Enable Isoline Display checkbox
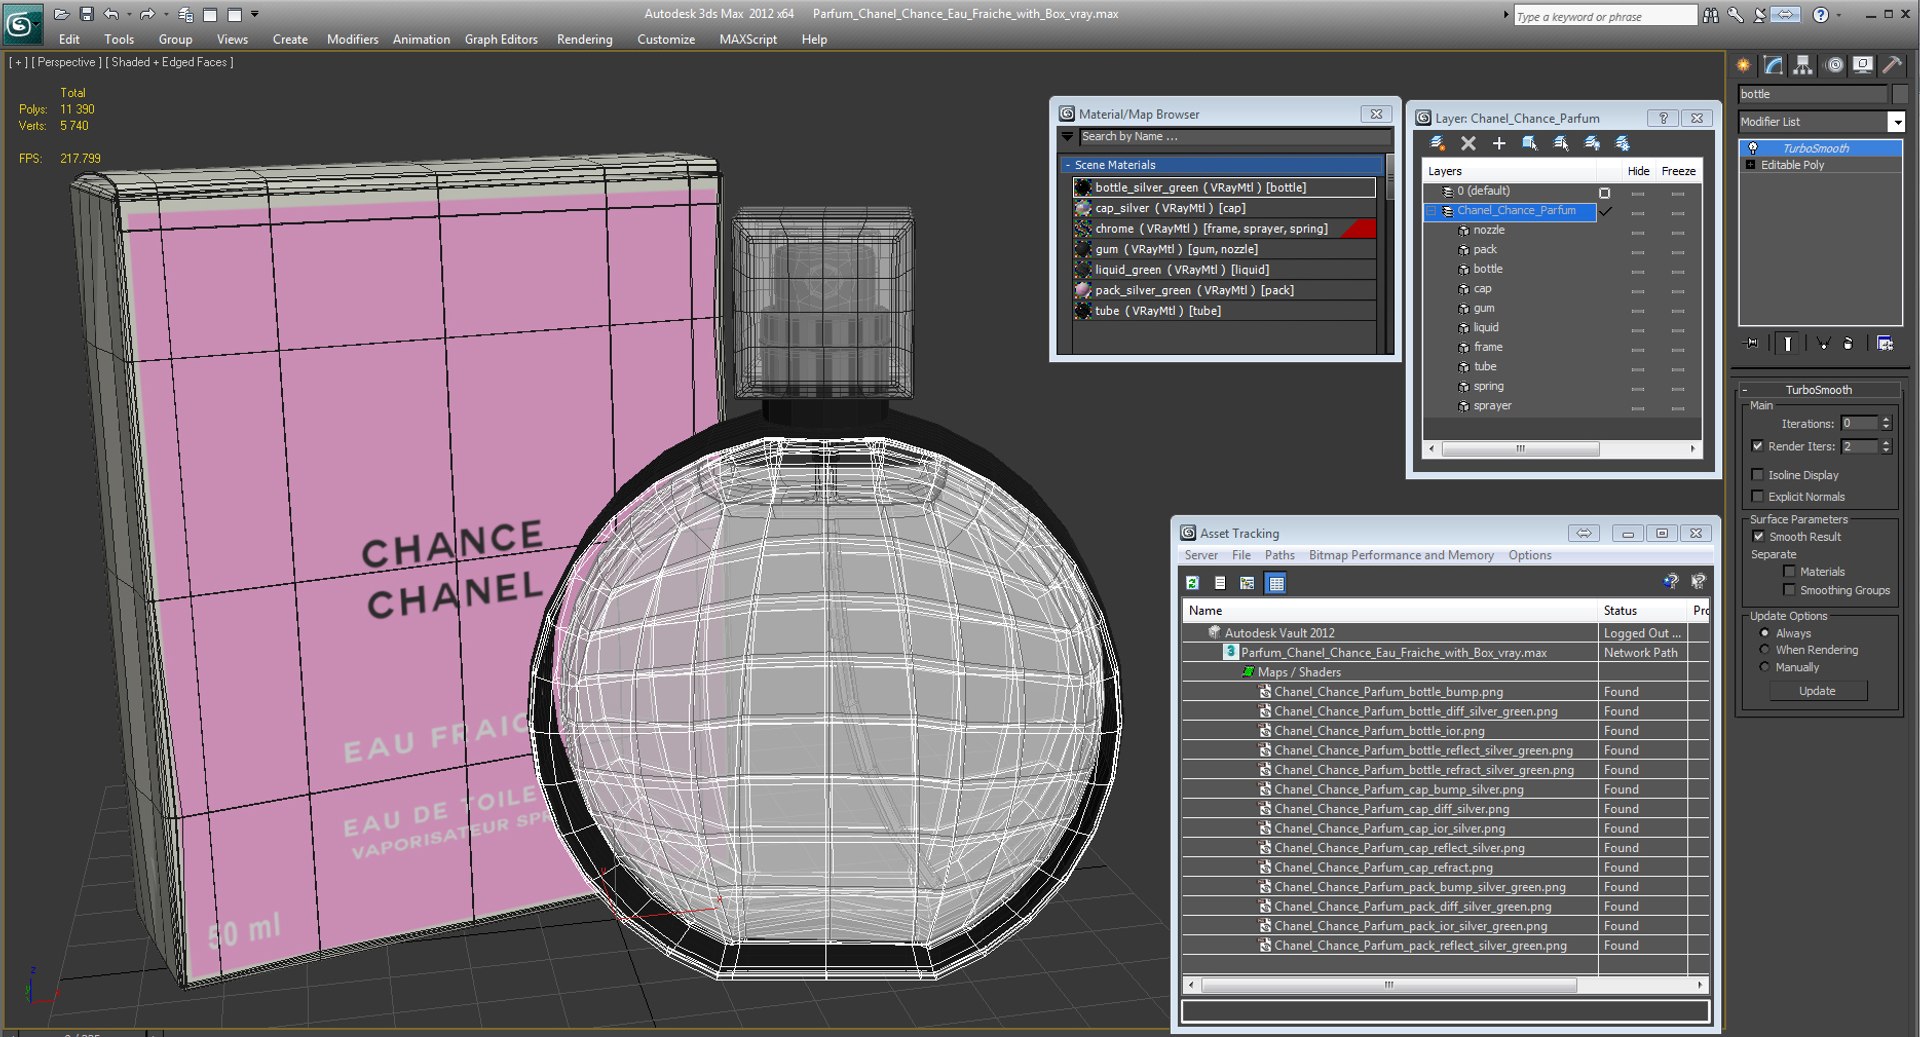 point(1757,475)
